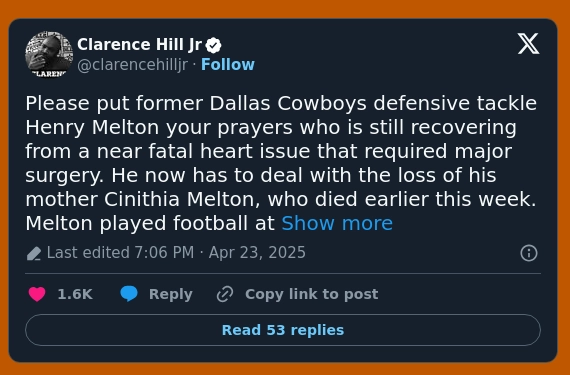The image size is (570, 375).
Task: Open the Clarence Hill Jr display name
Action: (139, 45)
